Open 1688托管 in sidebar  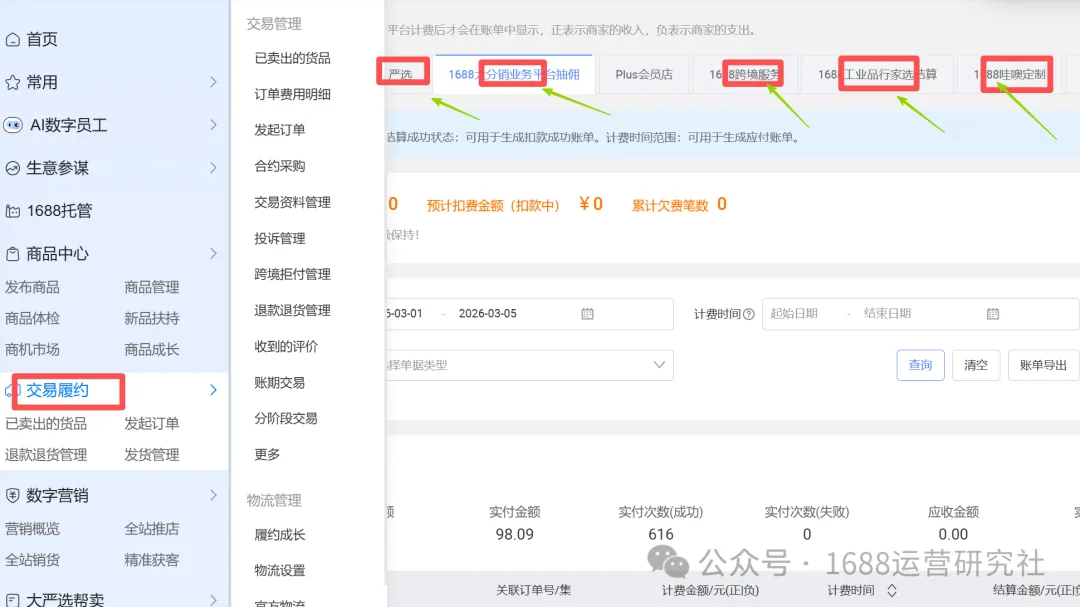click(x=59, y=212)
